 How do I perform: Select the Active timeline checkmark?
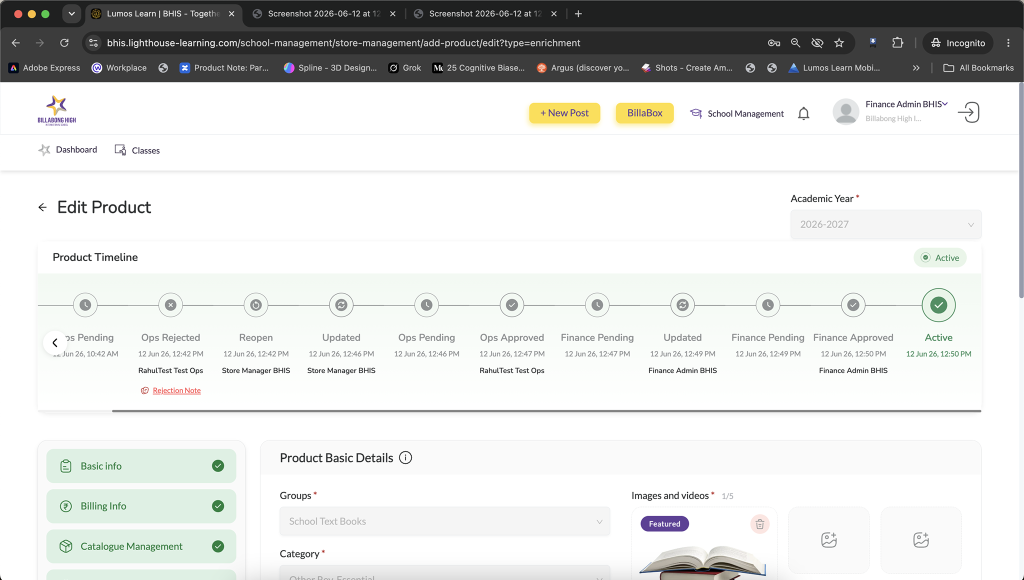(x=938, y=305)
